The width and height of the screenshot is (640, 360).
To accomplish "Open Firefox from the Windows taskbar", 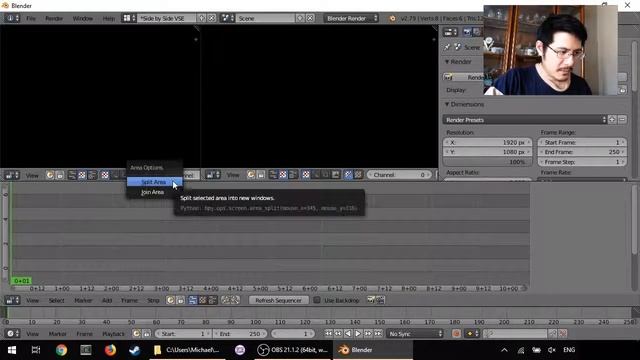I will [110, 350].
